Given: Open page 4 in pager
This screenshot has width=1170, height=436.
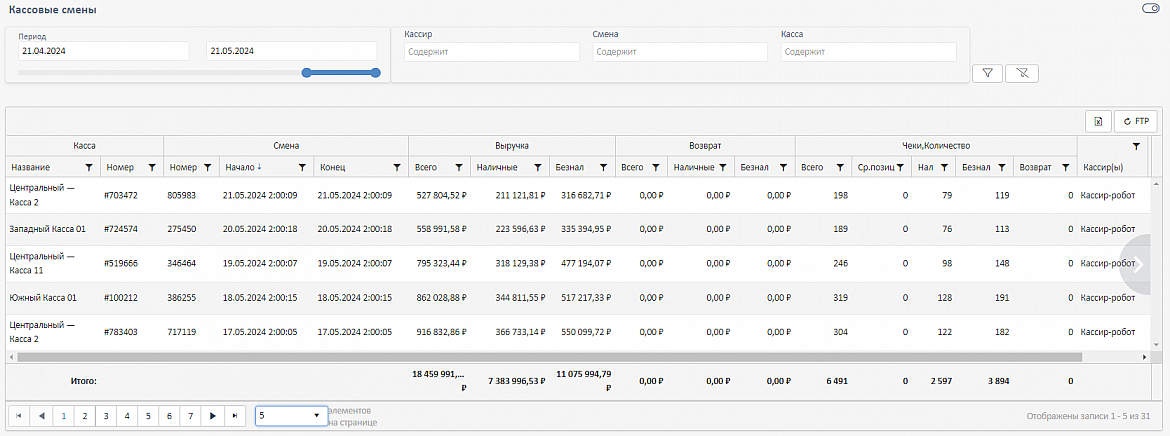Looking at the screenshot, I should [x=128, y=416].
